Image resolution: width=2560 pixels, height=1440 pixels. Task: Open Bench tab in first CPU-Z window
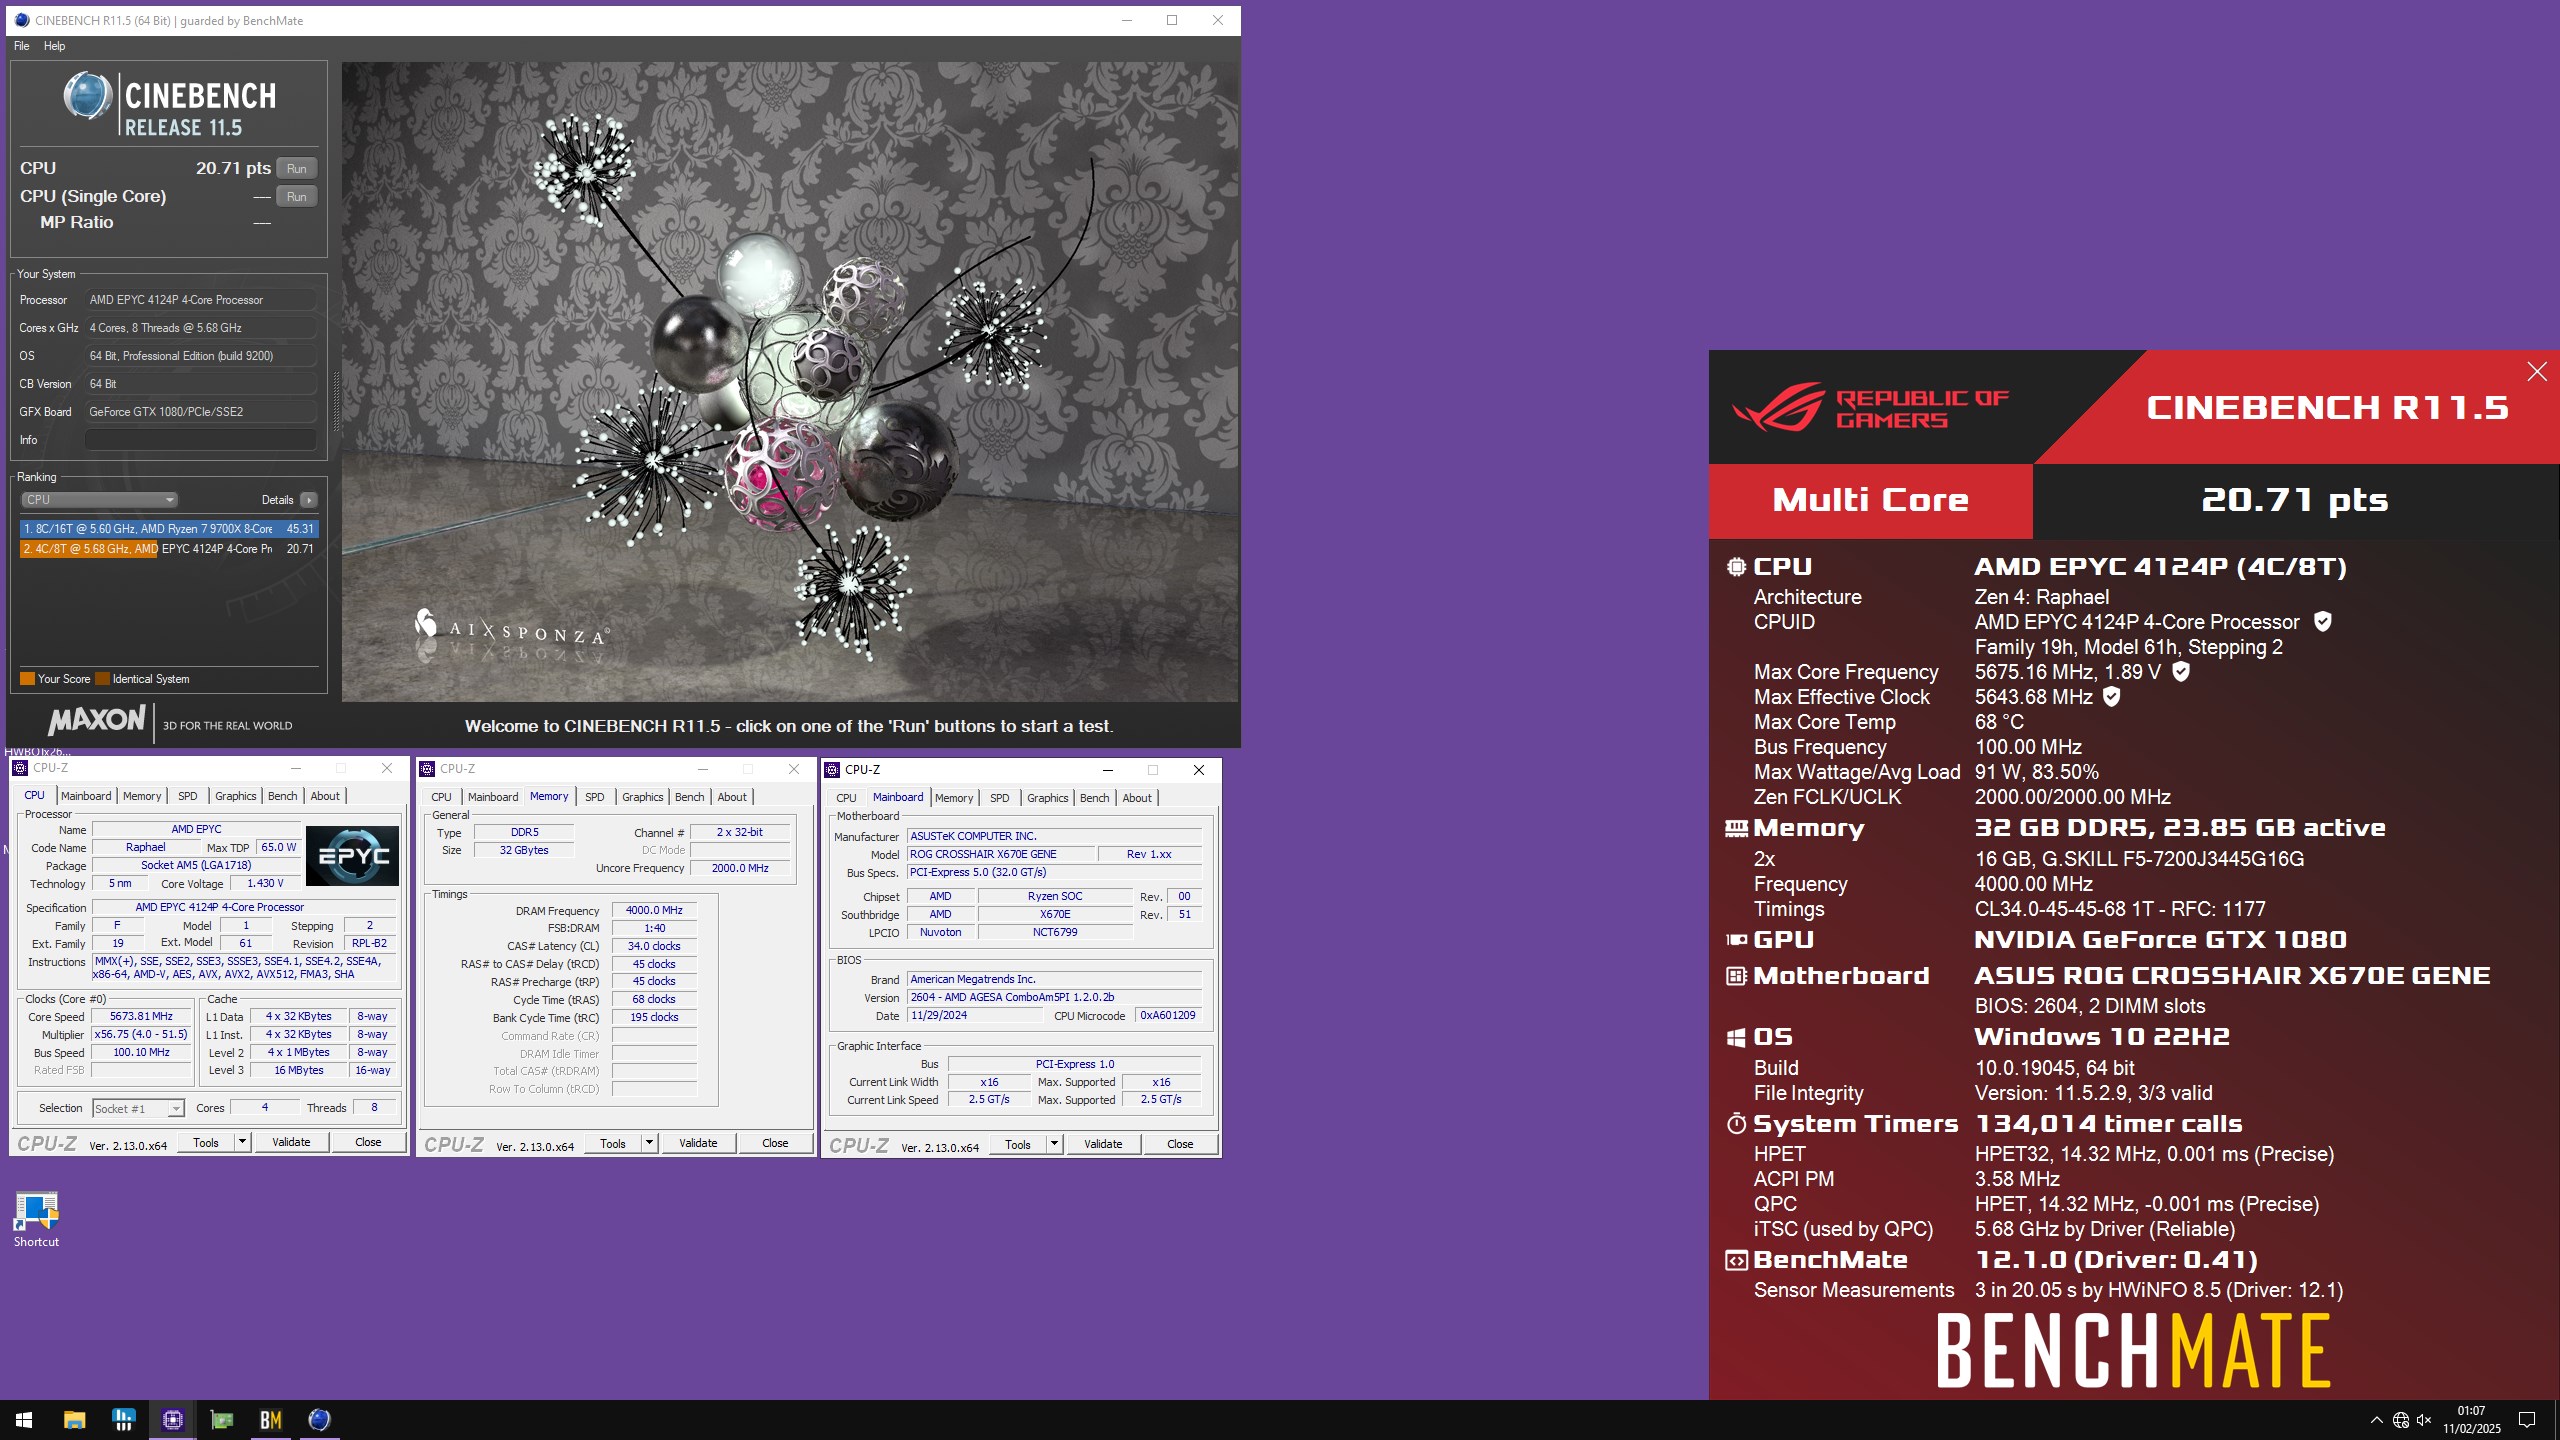click(x=283, y=796)
